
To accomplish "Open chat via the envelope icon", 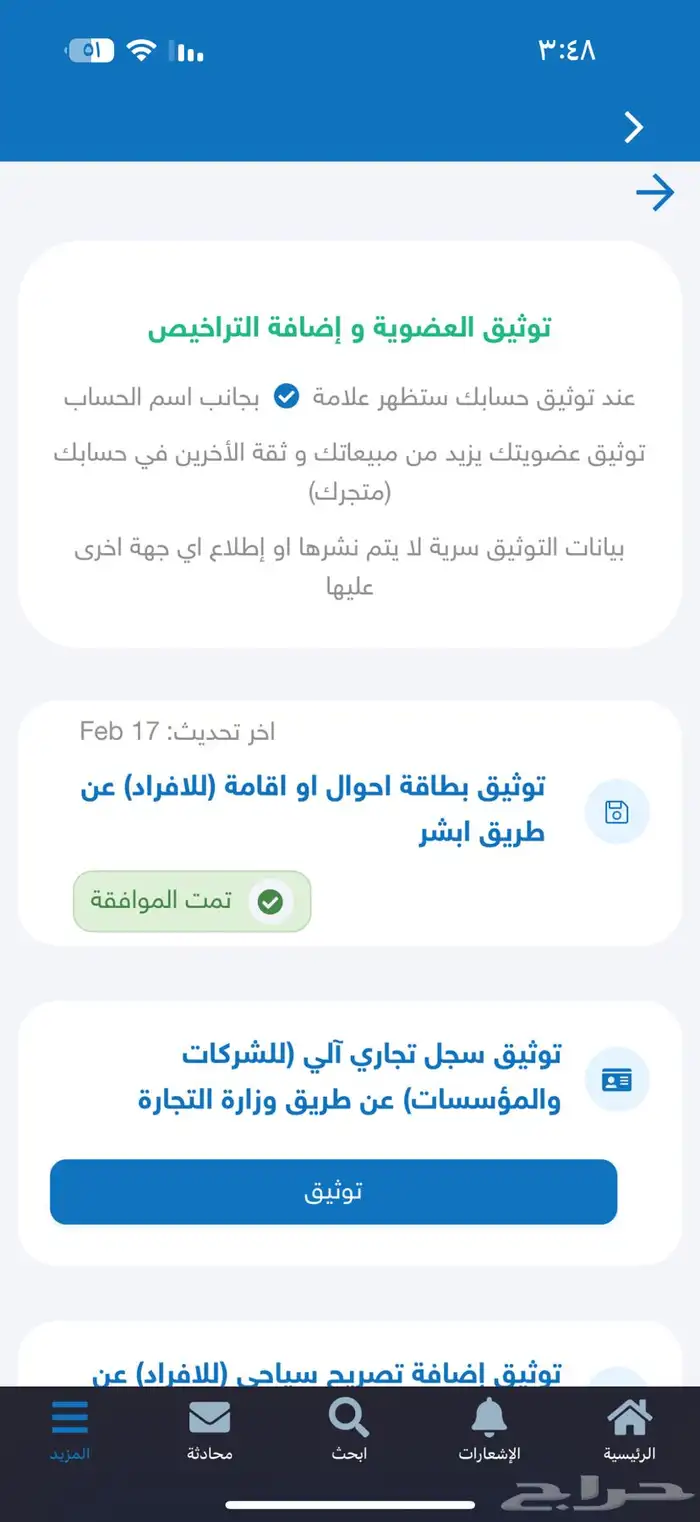I will 208,1418.
